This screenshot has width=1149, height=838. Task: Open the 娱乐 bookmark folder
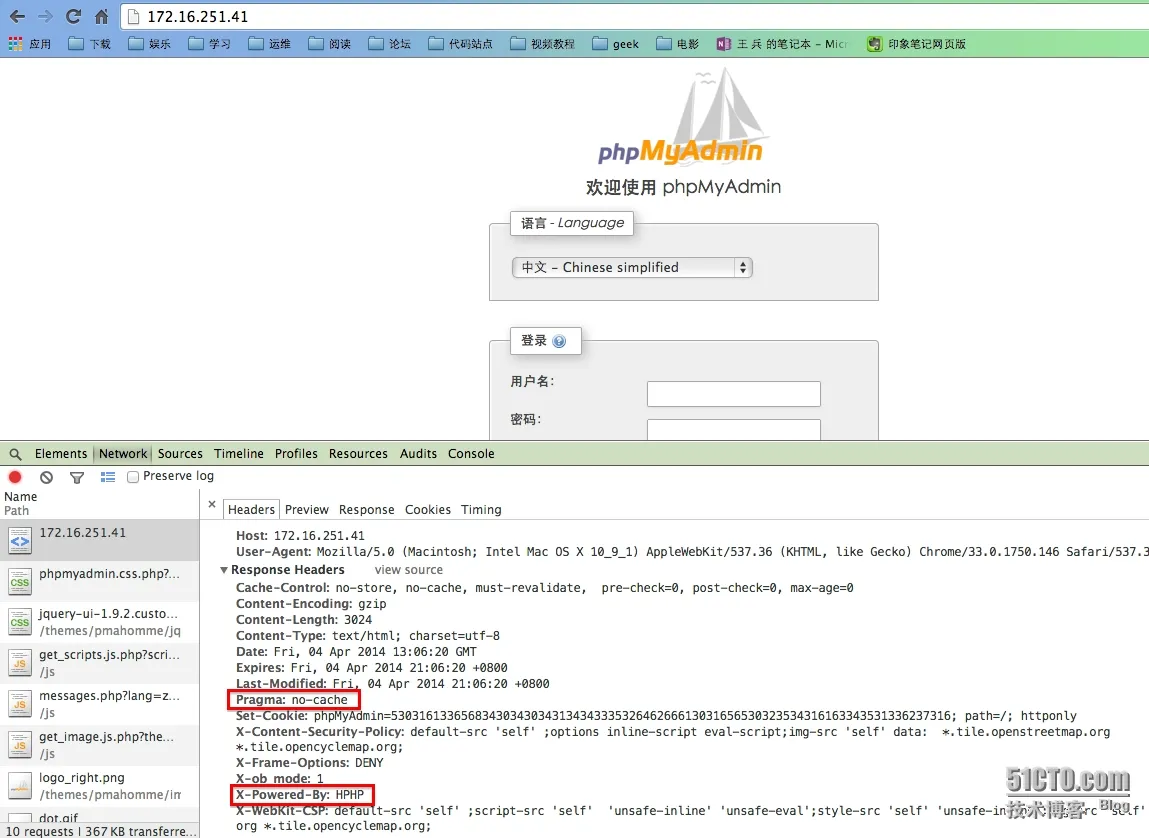click(149, 44)
